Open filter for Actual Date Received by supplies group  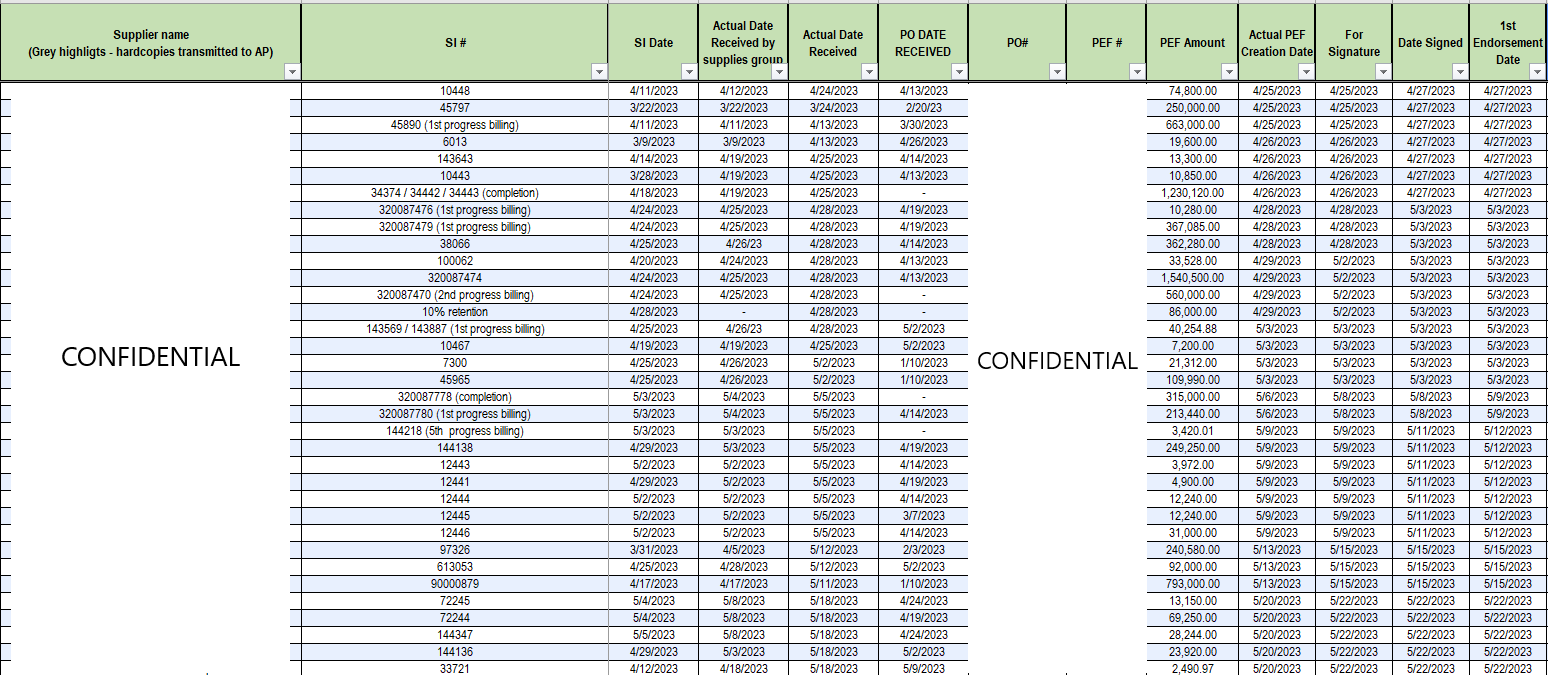coord(779,72)
